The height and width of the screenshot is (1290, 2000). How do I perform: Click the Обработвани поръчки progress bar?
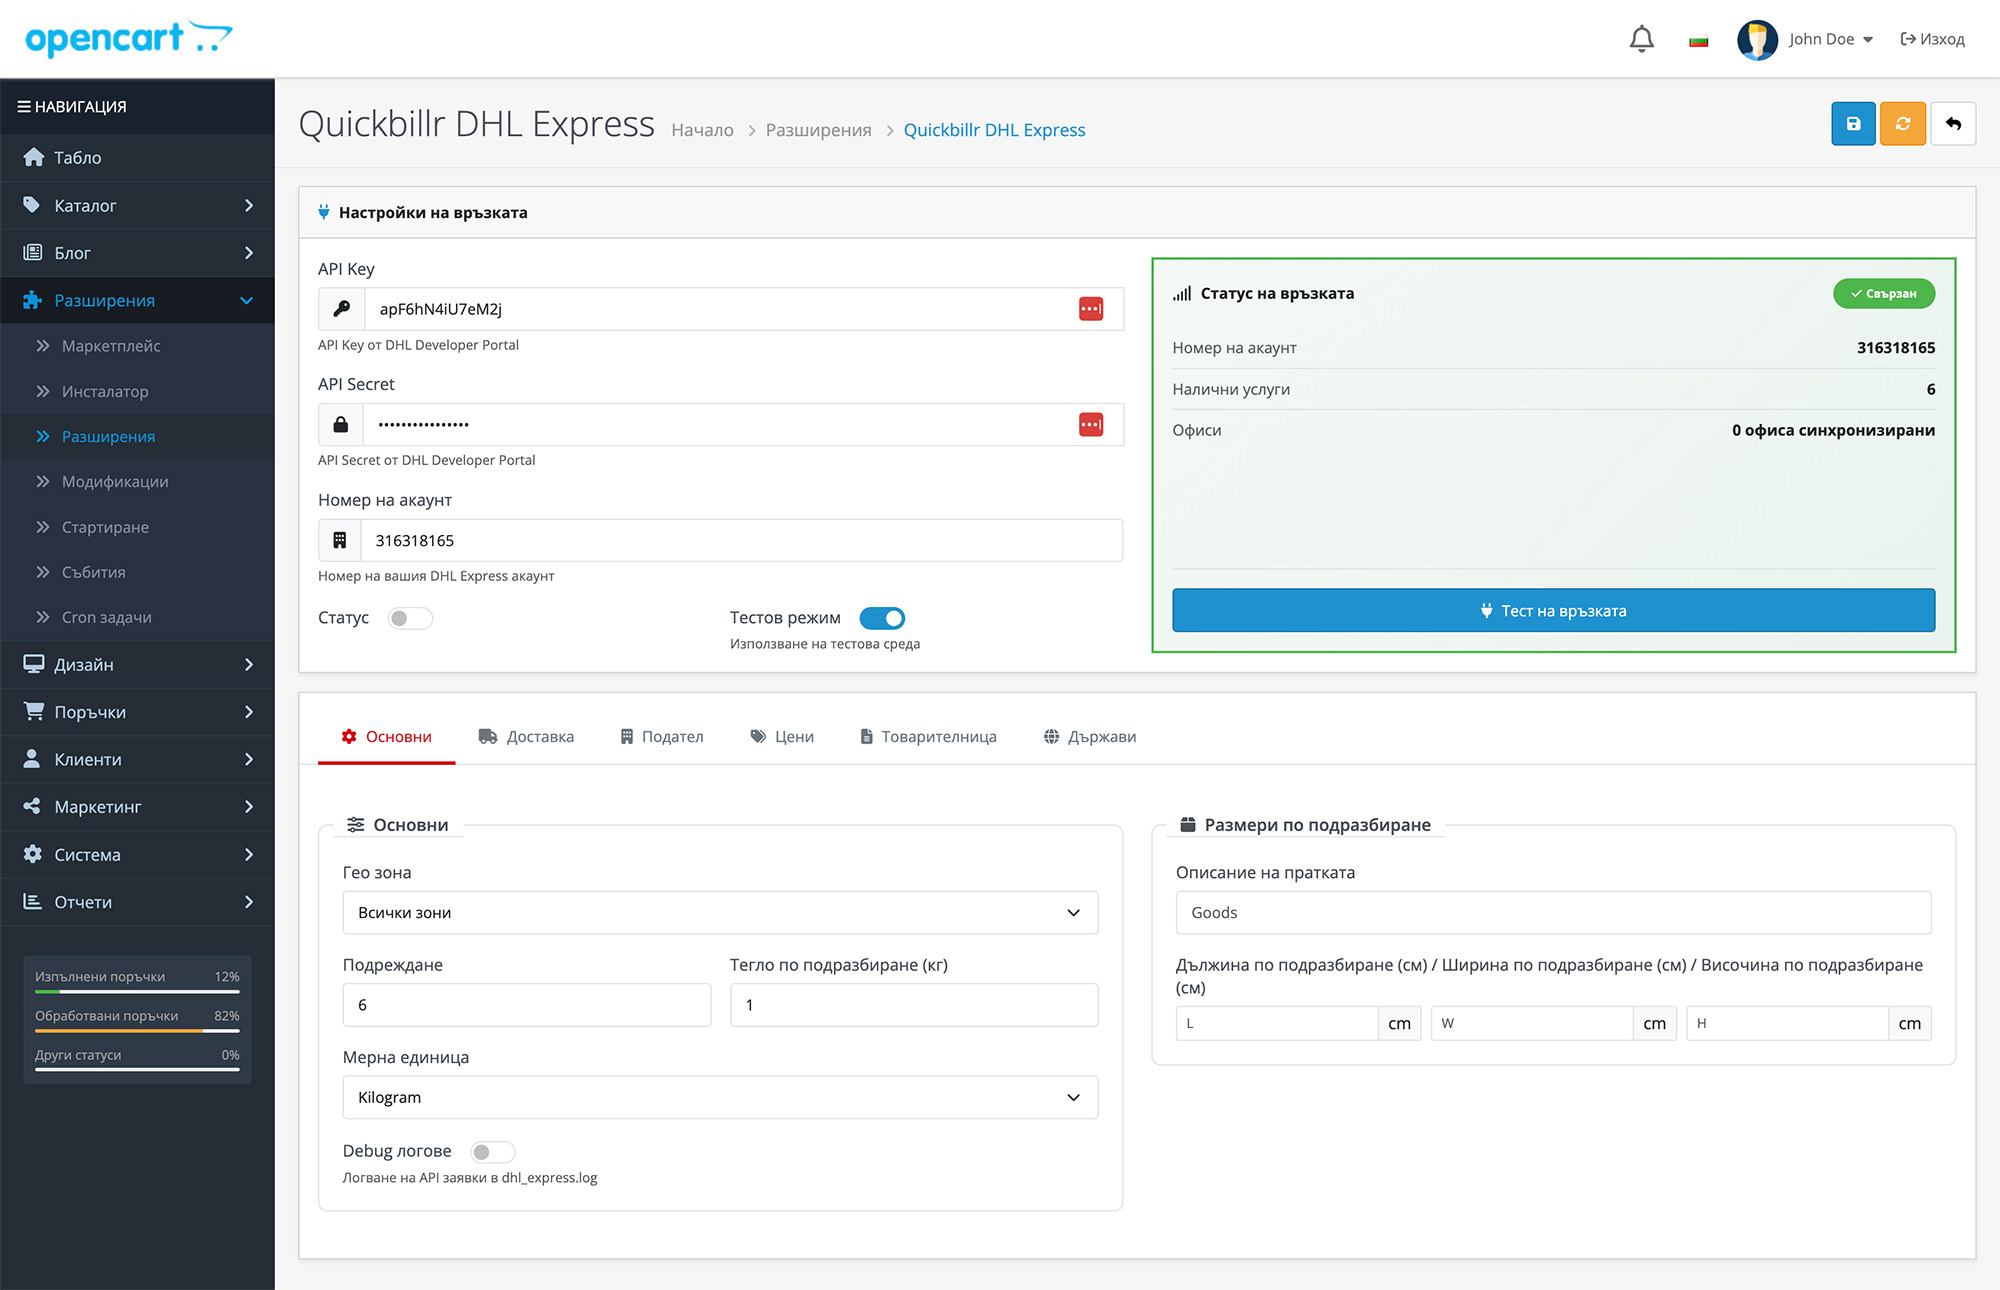click(x=137, y=1031)
